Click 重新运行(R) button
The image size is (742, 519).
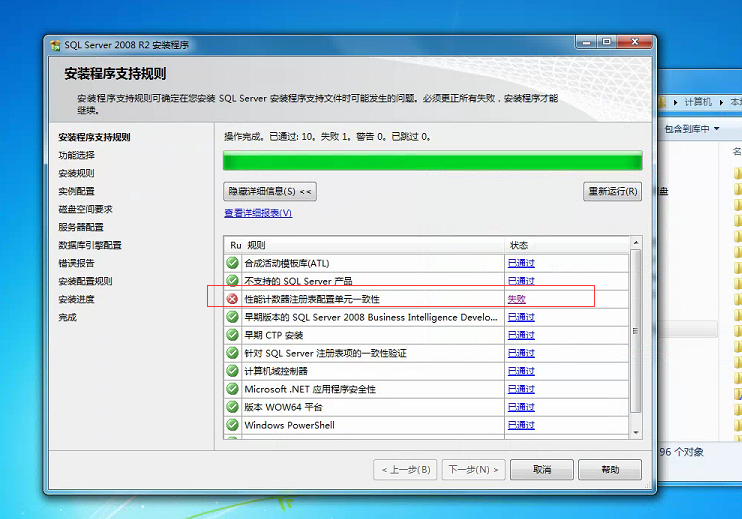(x=612, y=192)
